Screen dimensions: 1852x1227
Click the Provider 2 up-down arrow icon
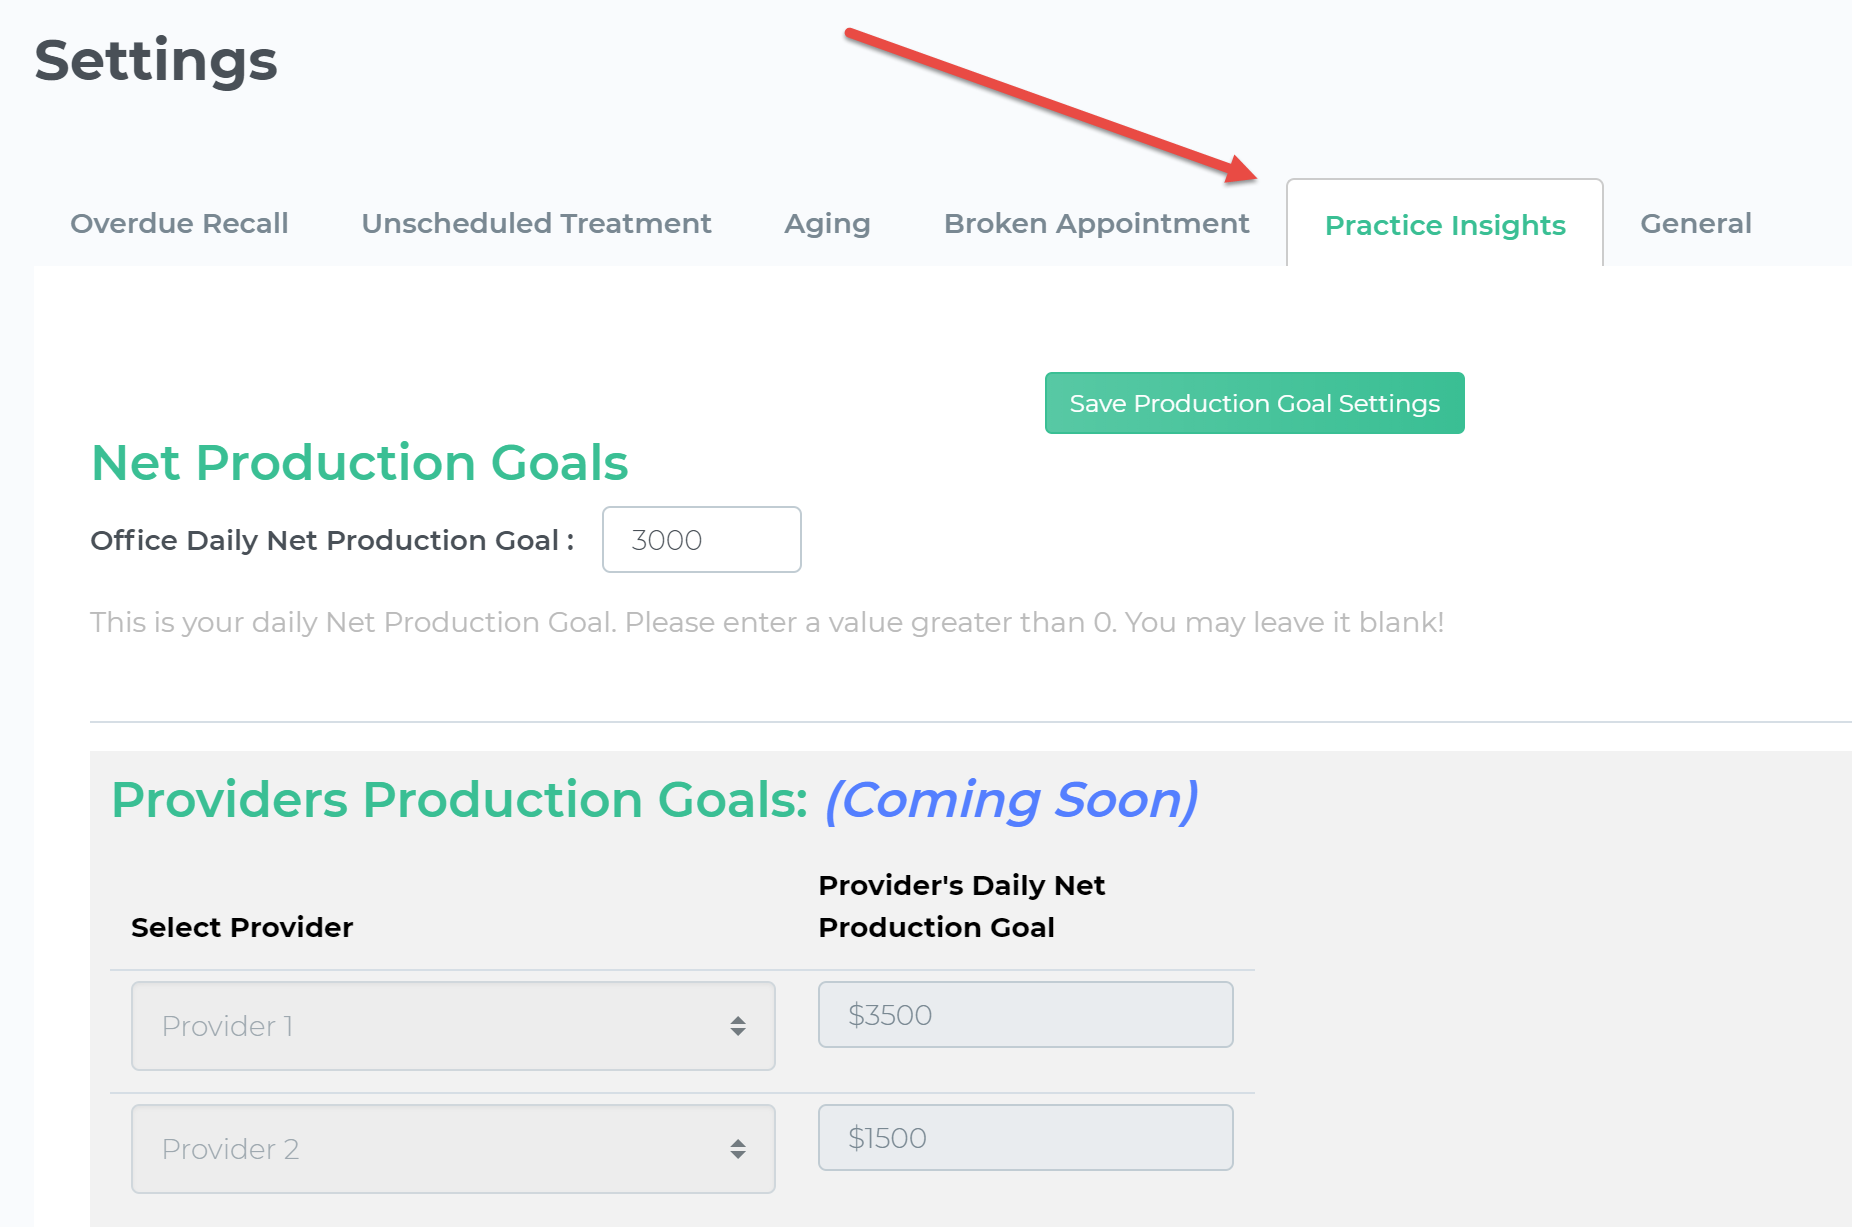[738, 1149]
